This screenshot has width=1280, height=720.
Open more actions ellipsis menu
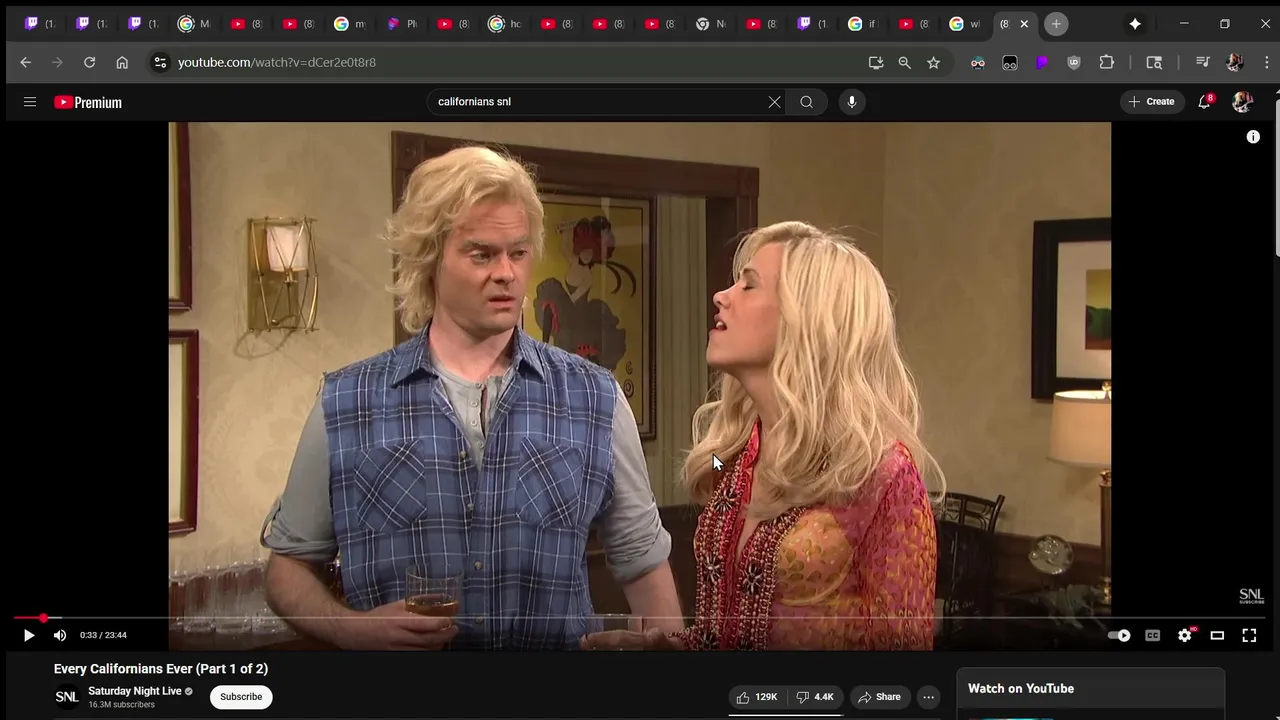click(x=928, y=697)
